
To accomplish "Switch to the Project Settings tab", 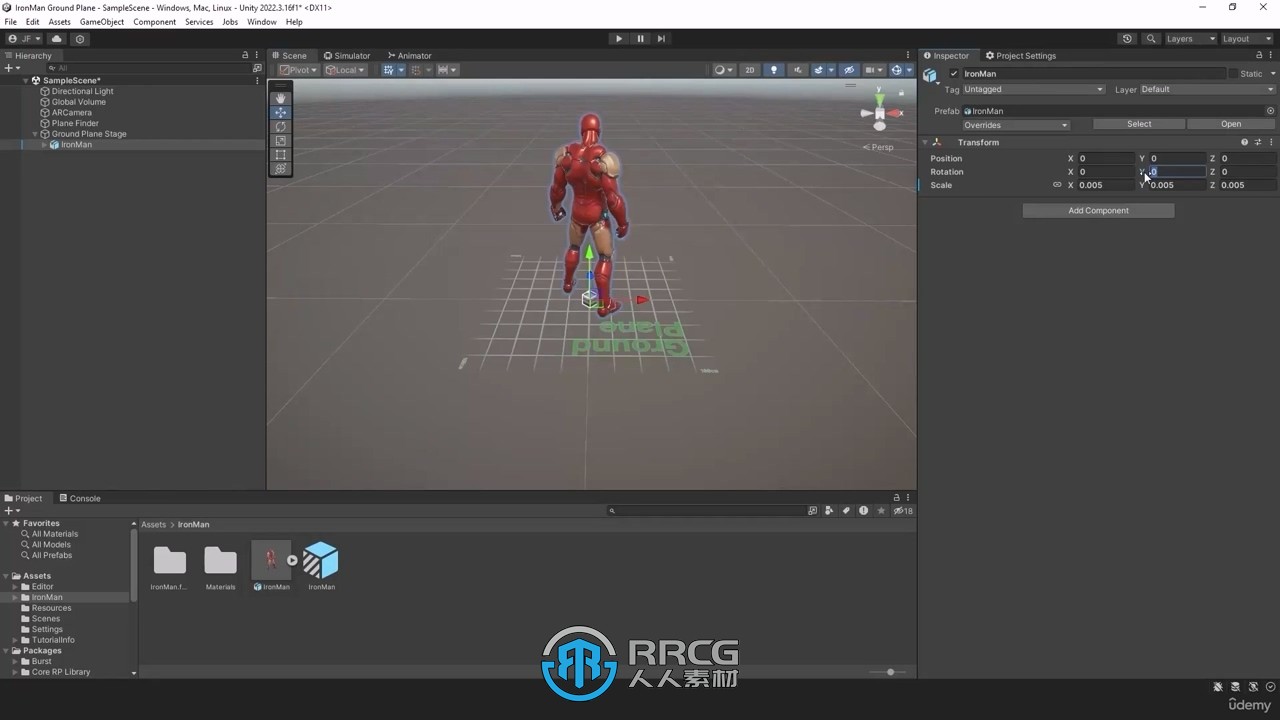I will (1020, 56).
